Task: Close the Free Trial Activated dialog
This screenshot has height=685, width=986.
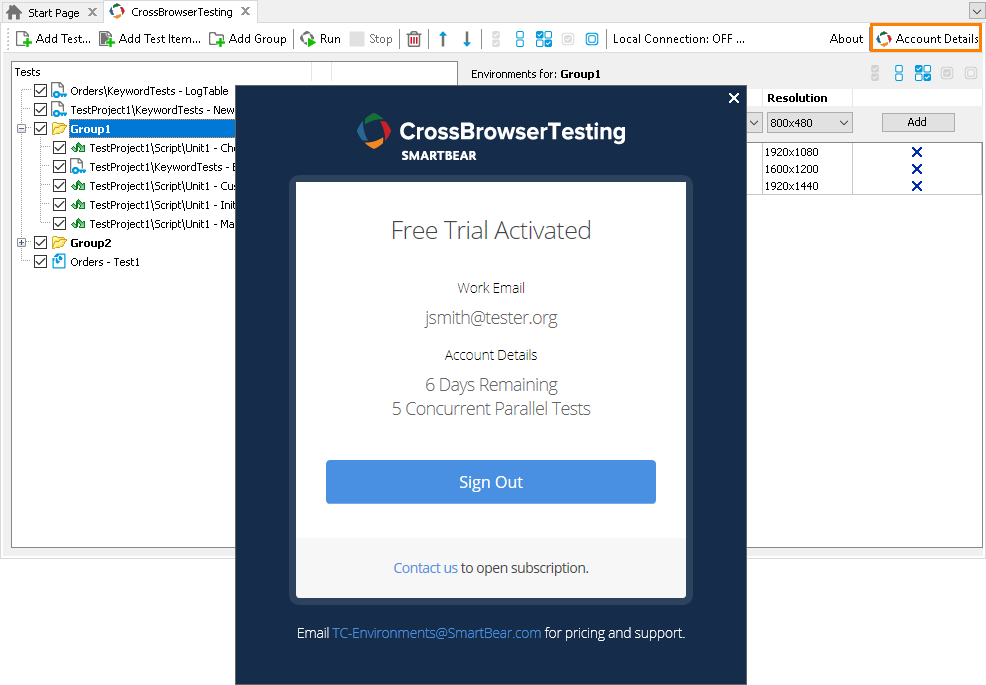Action: (x=734, y=98)
